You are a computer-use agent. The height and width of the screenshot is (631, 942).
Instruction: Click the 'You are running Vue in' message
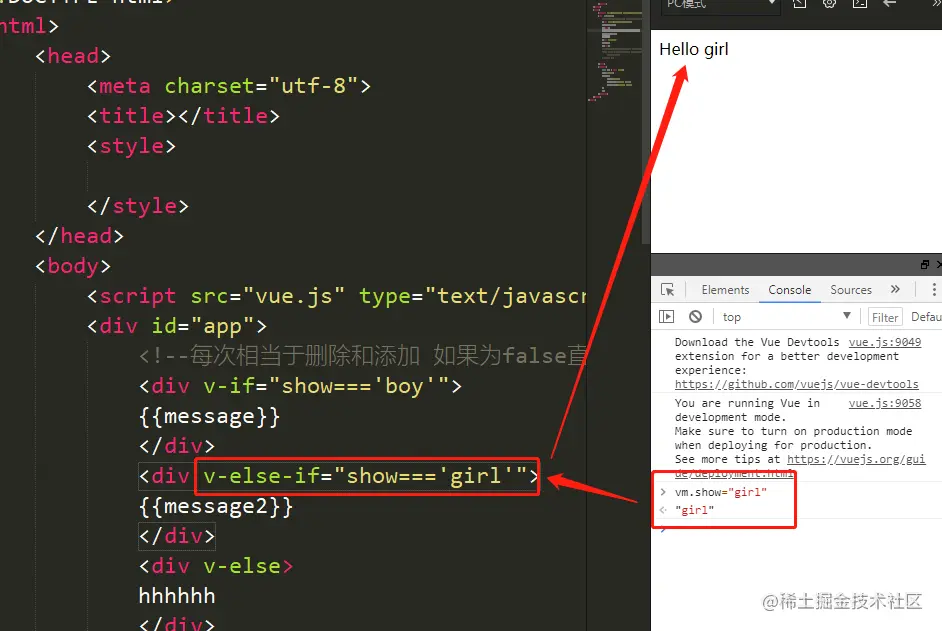pyautogui.click(x=747, y=403)
